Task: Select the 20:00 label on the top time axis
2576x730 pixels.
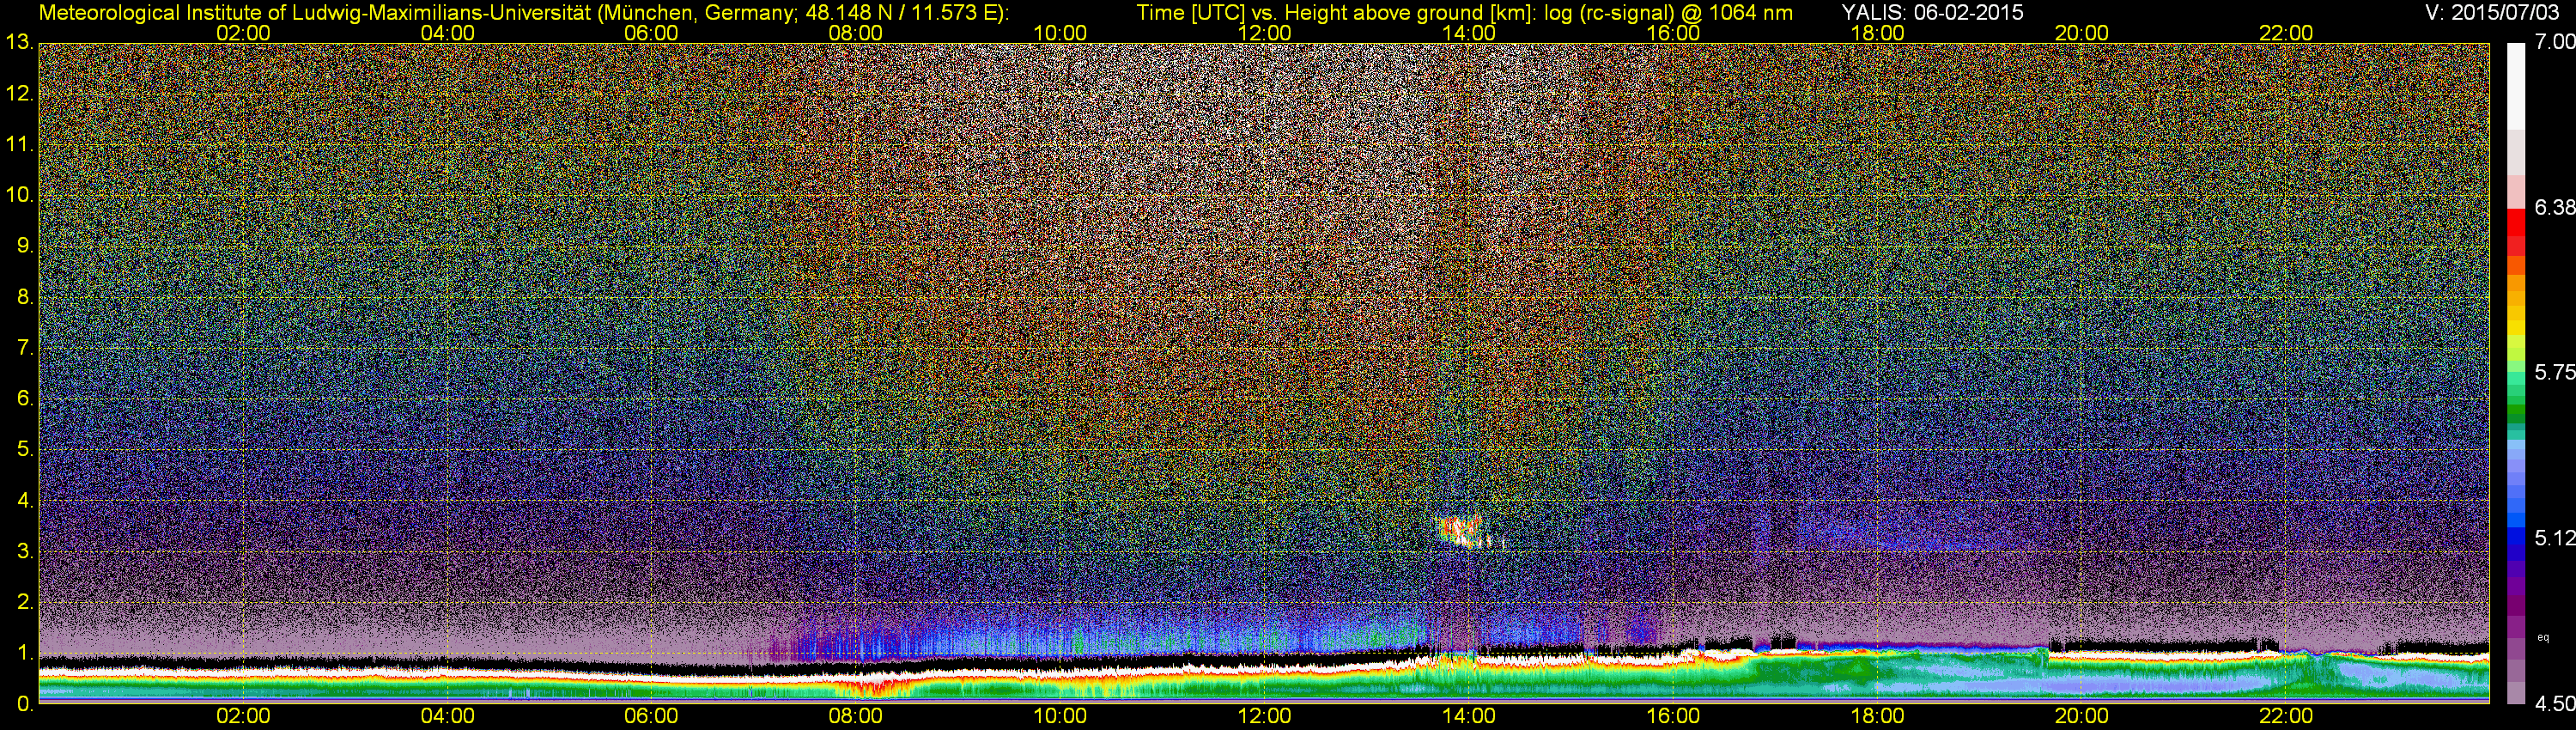Action: tap(2082, 33)
